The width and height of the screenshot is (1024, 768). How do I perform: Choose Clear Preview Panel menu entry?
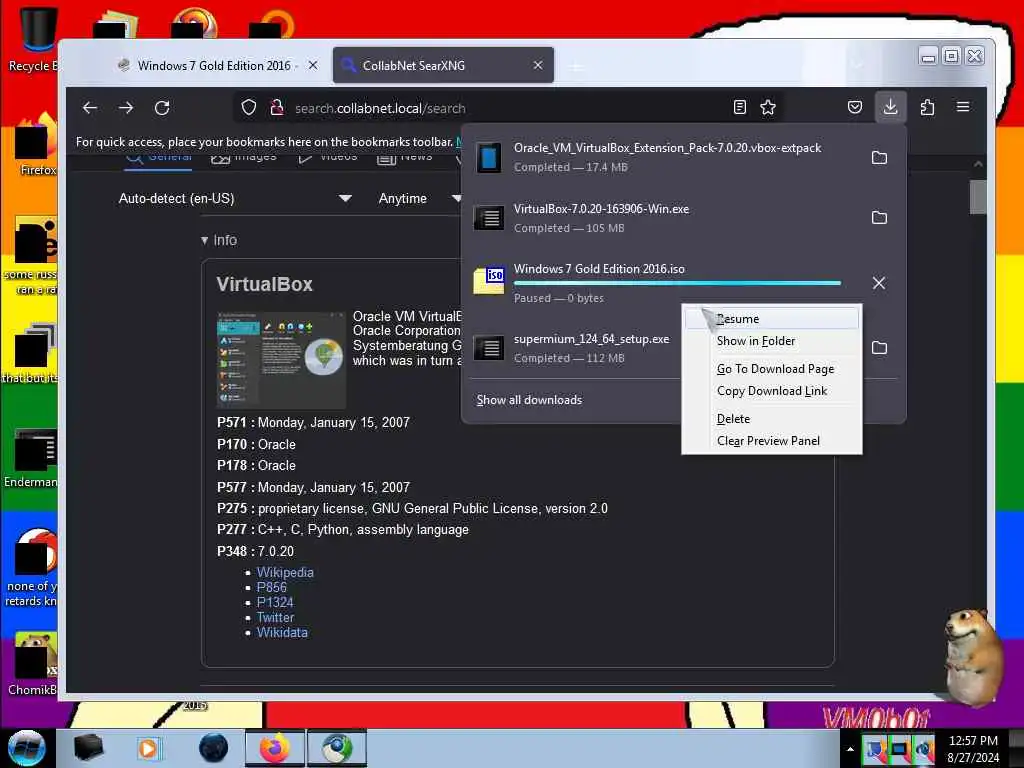click(x=771, y=441)
